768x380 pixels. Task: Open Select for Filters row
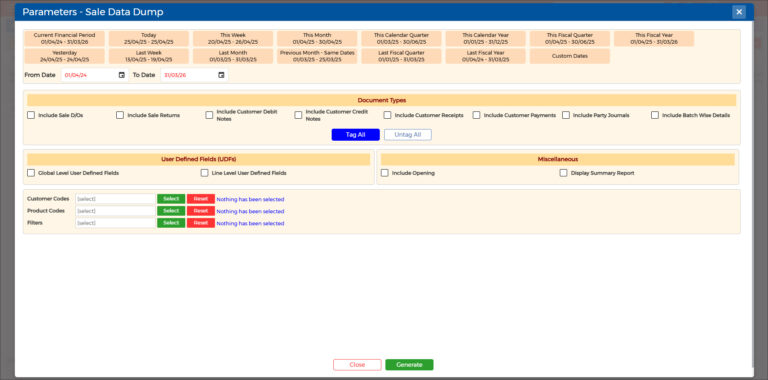click(171, 223)
